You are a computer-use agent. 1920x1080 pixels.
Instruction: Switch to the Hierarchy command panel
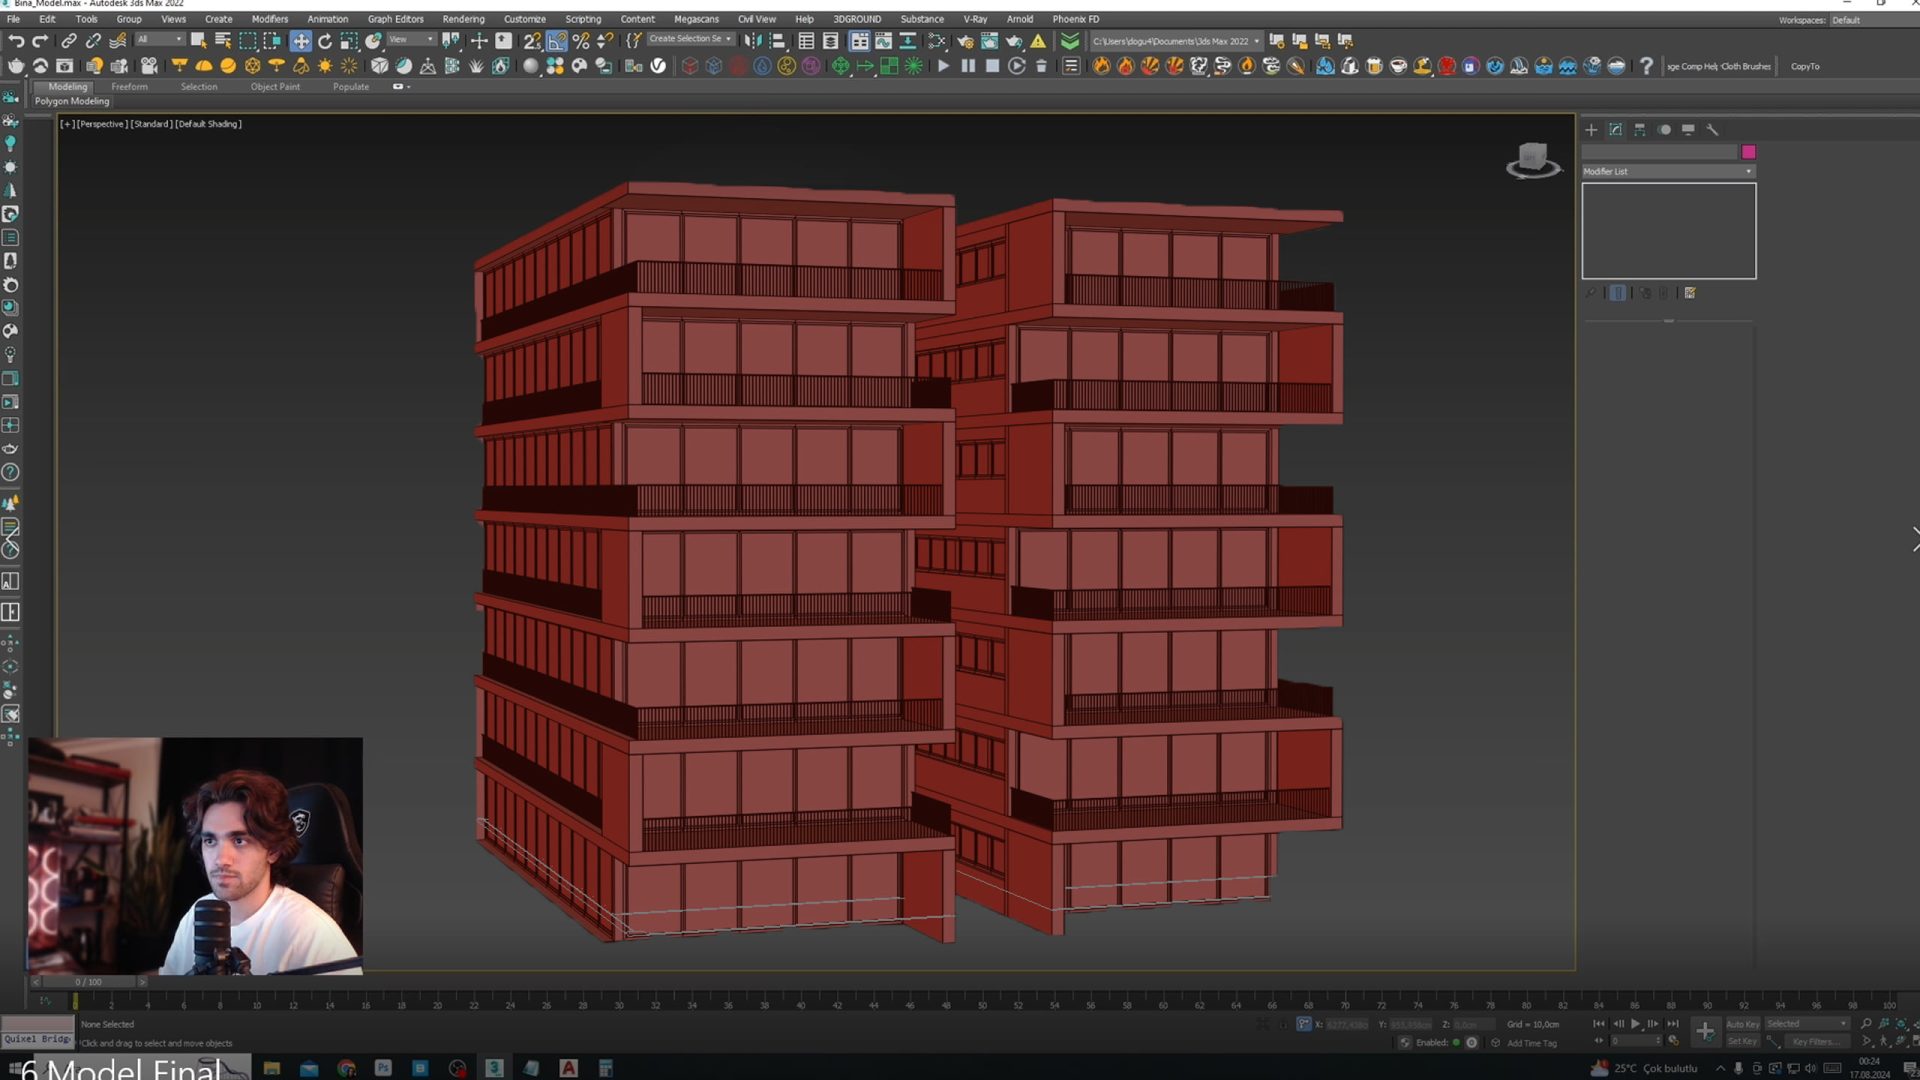coord(1640,130)
